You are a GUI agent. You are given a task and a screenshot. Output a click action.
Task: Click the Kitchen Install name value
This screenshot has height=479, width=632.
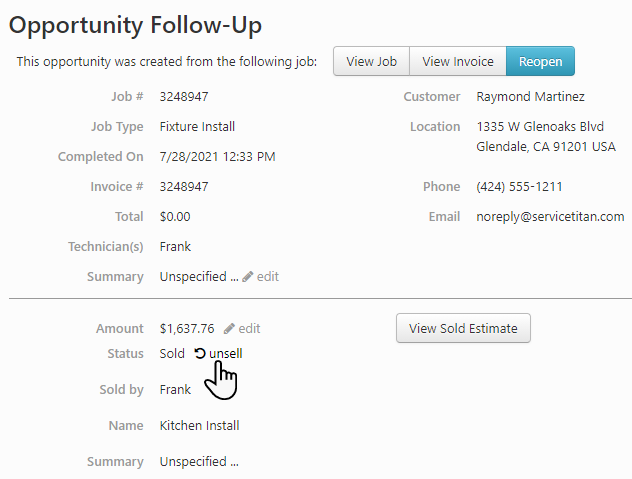click(199, 425)
